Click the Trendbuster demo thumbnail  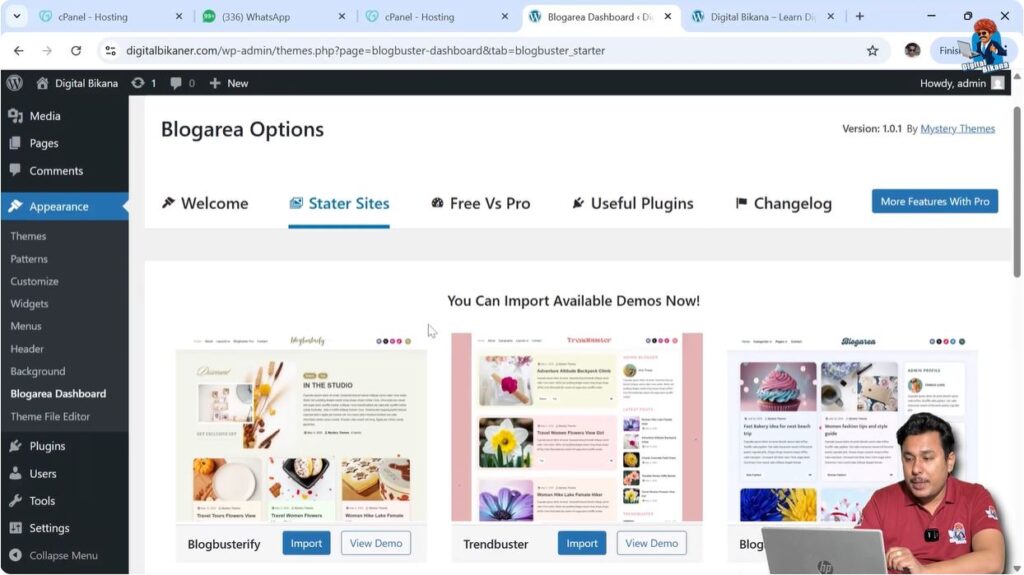coord(577,427)
